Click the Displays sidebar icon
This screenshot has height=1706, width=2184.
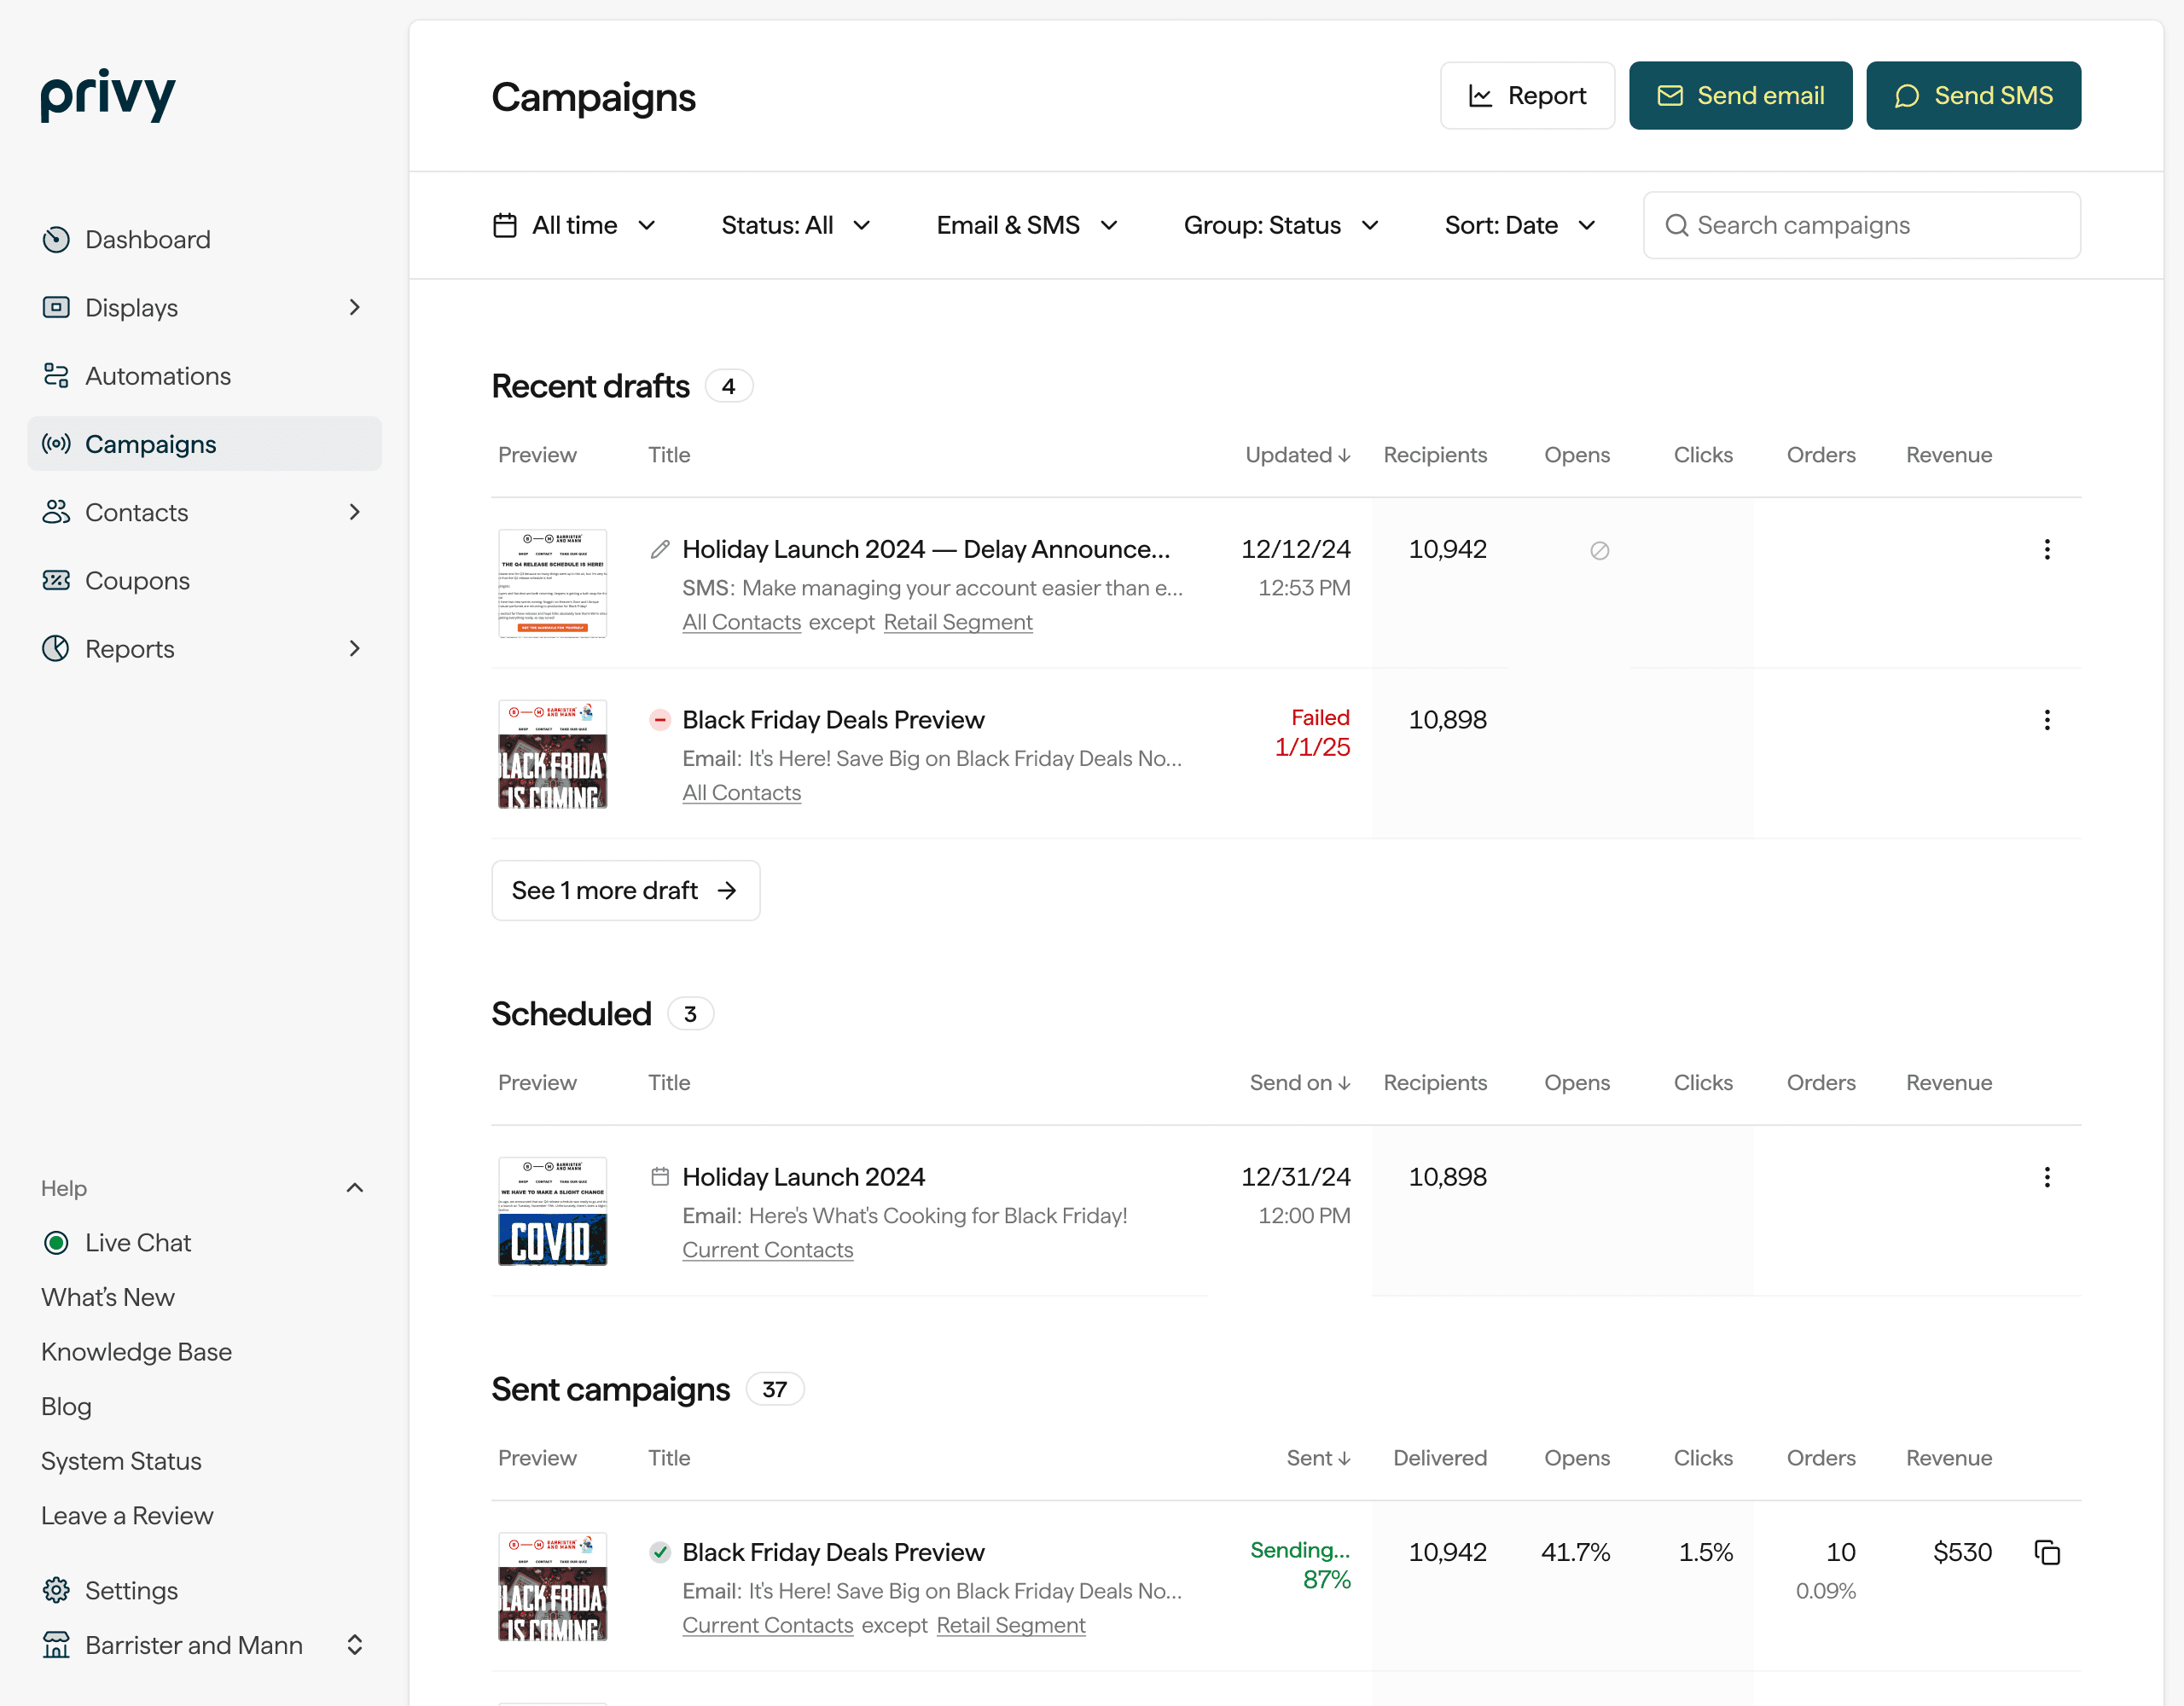click(56, 307)
